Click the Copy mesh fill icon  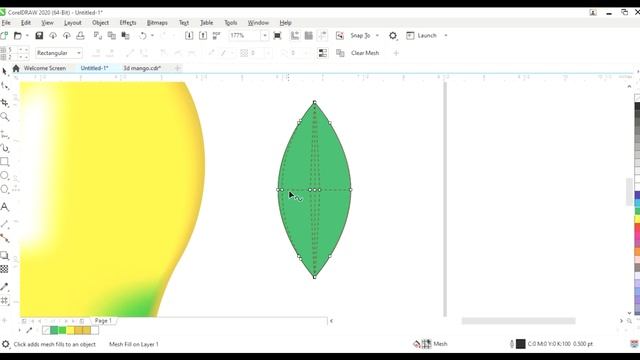(x=340, y=53)
